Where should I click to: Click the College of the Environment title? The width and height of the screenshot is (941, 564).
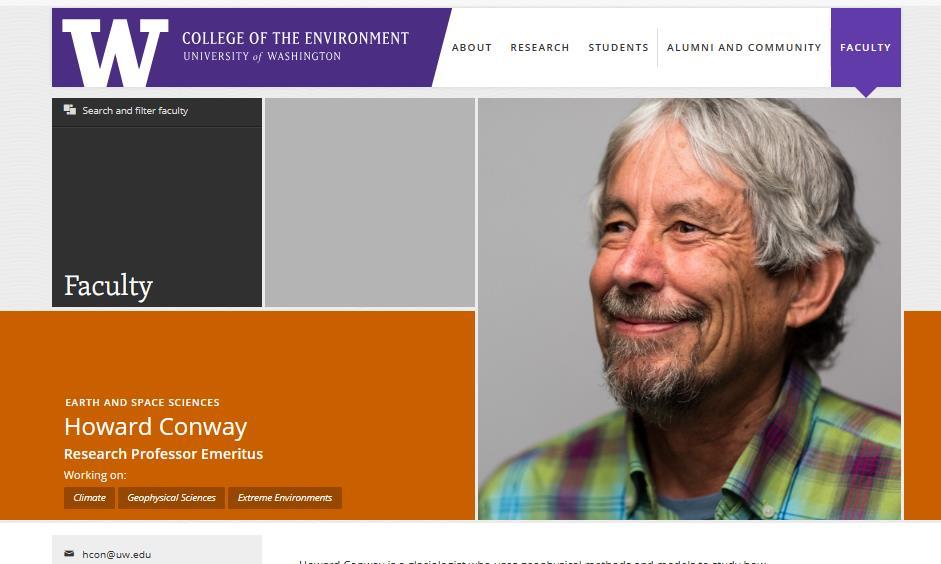[x=295, y=38]
